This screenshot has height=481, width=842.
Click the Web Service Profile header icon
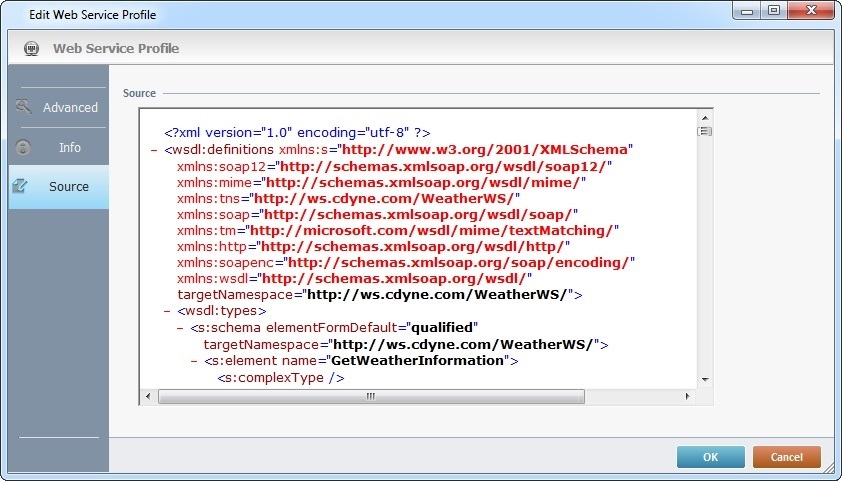31,48
